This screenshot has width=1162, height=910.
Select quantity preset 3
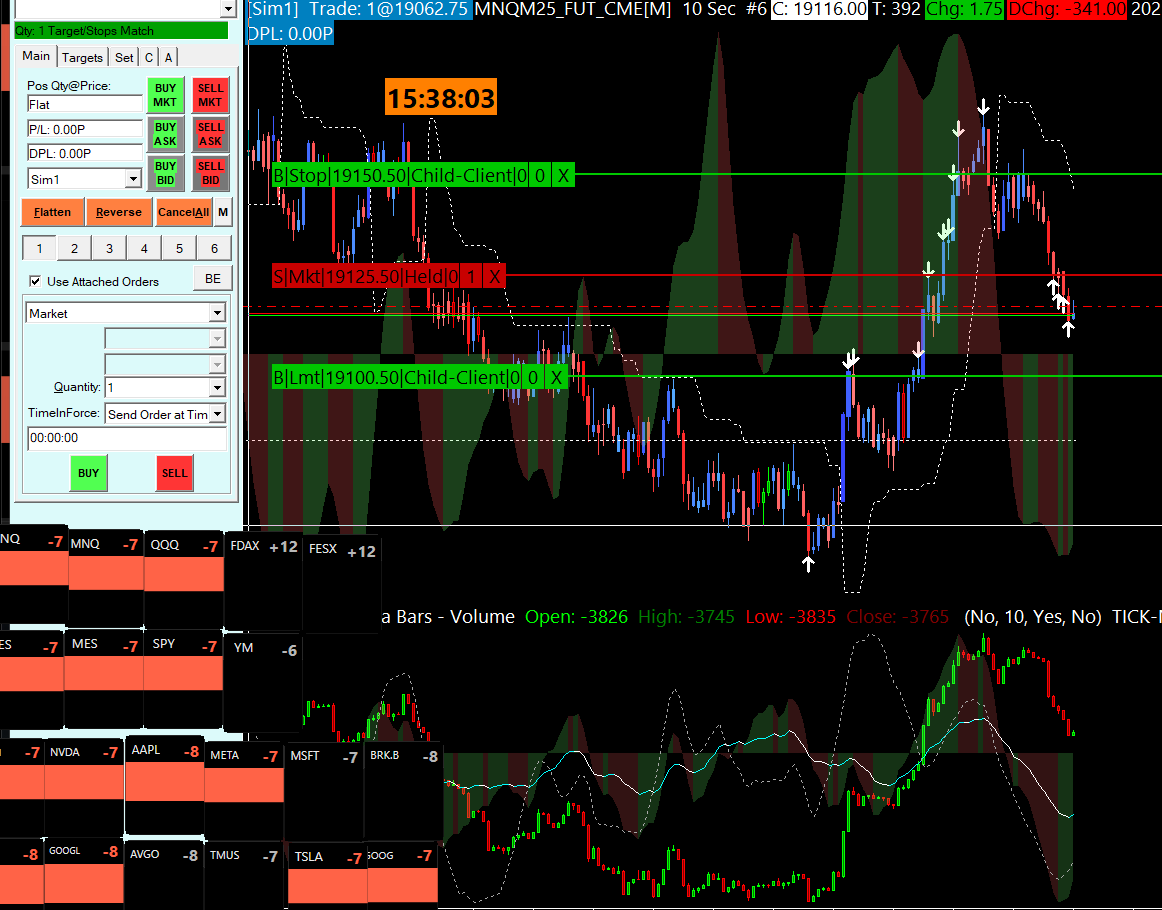(x=110, y=248)
